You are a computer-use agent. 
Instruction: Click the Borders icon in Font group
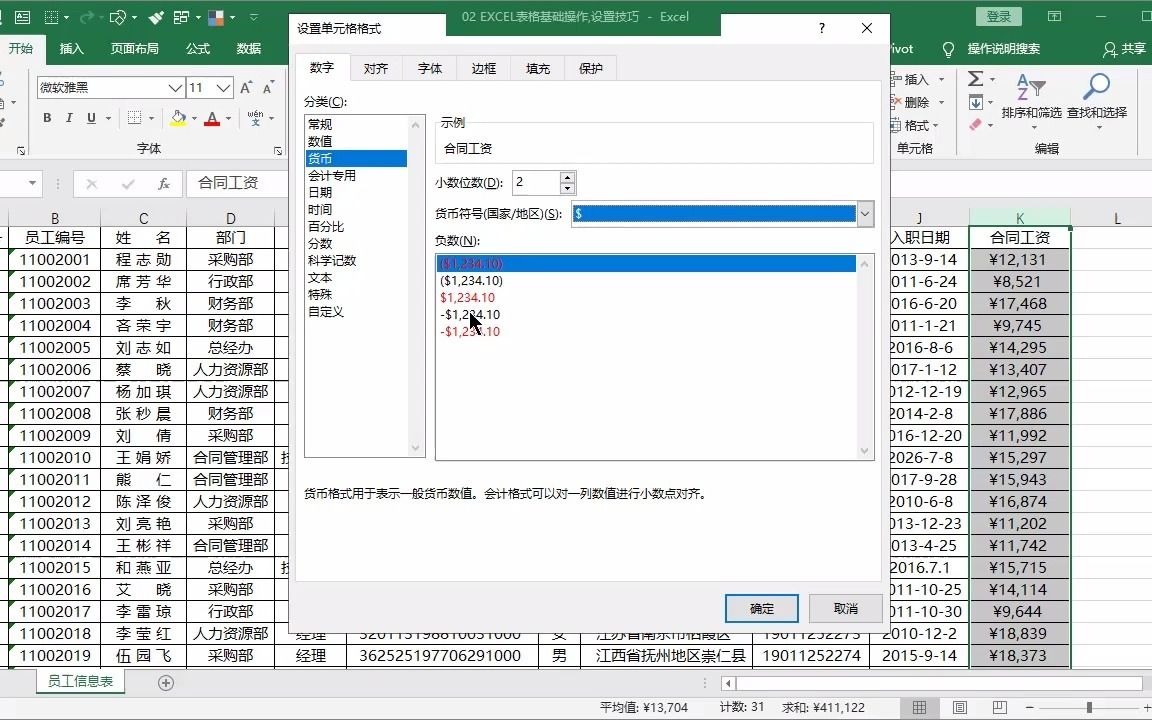point(134,118)
